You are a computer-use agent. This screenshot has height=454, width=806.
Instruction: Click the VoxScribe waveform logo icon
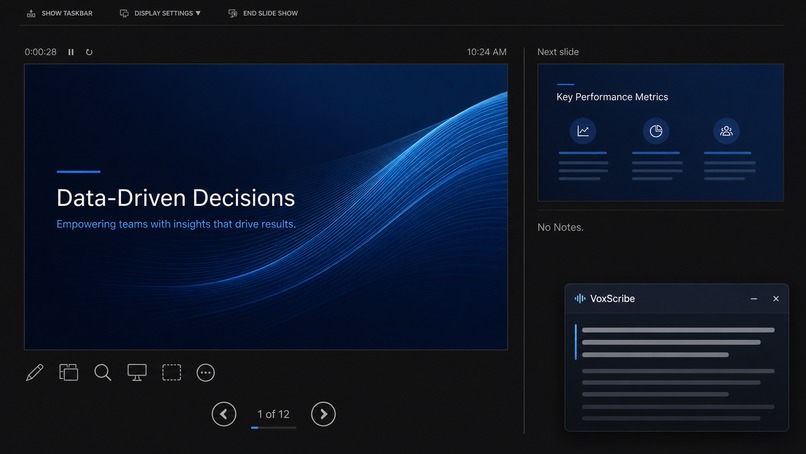point(580,299)
